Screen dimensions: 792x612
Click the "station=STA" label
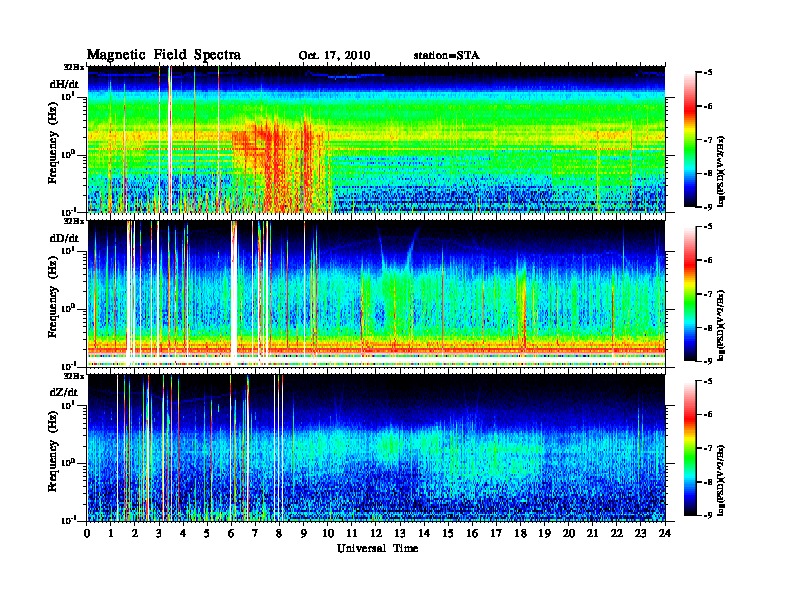point(446,56)
